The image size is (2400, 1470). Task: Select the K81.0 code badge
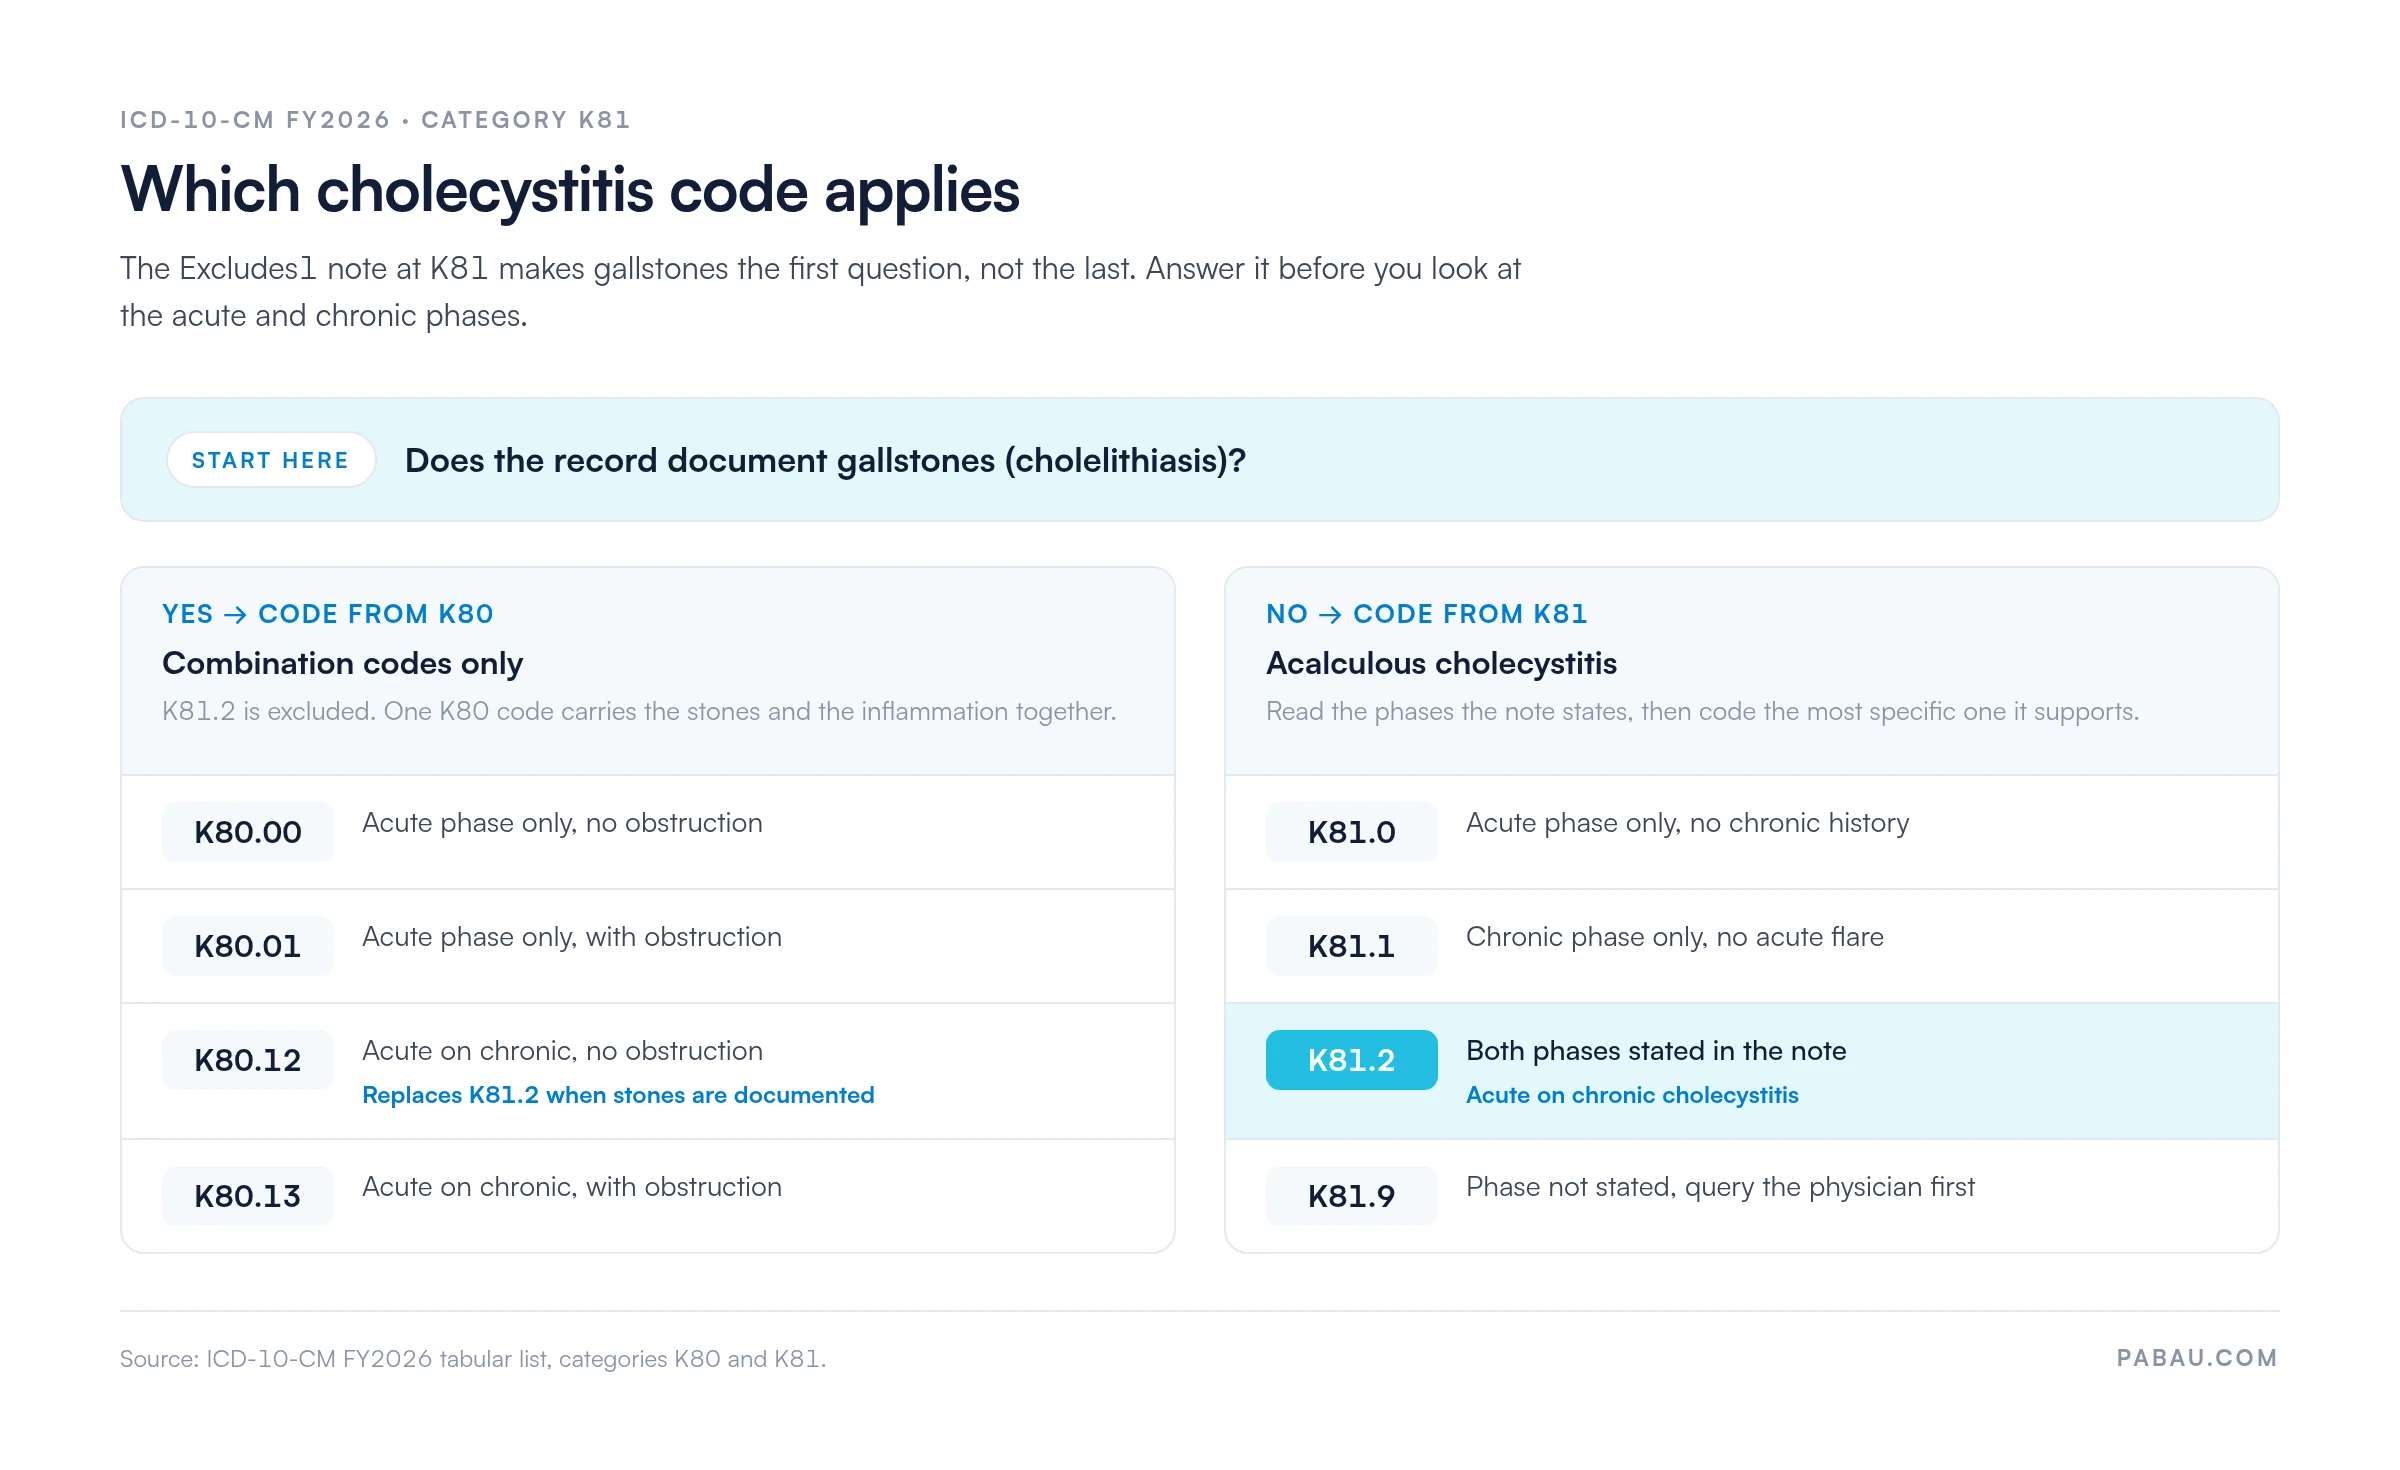pyautogui.click(x=1352, y=832)
